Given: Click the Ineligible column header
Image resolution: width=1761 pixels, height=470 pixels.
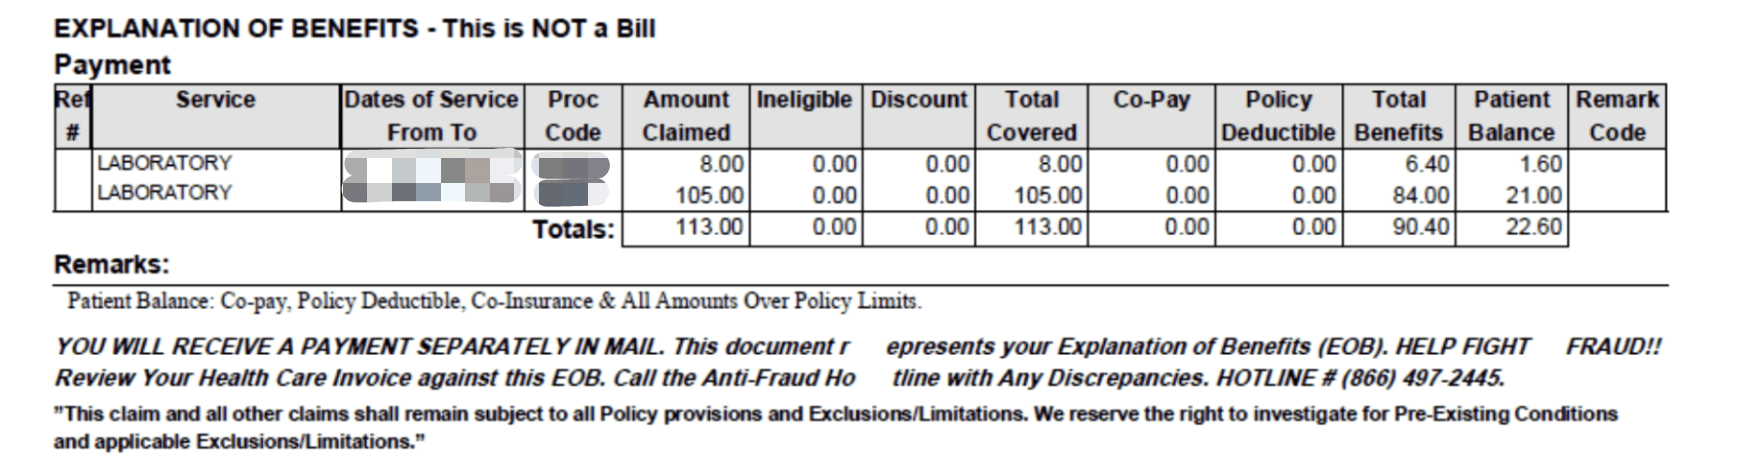Looking at the screenshot, I should pyautogui.click(x=804, y=100).
